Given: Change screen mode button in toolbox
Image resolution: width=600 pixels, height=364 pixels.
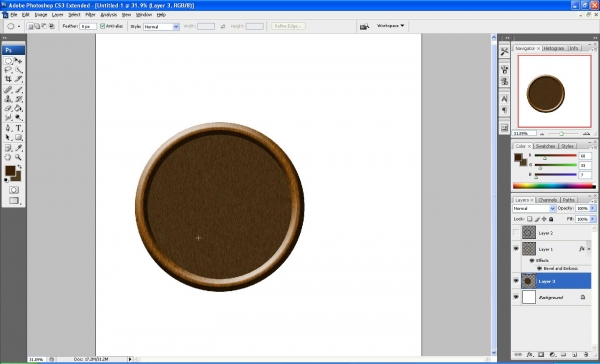Looking at the screenshot, I should [14, 201].
